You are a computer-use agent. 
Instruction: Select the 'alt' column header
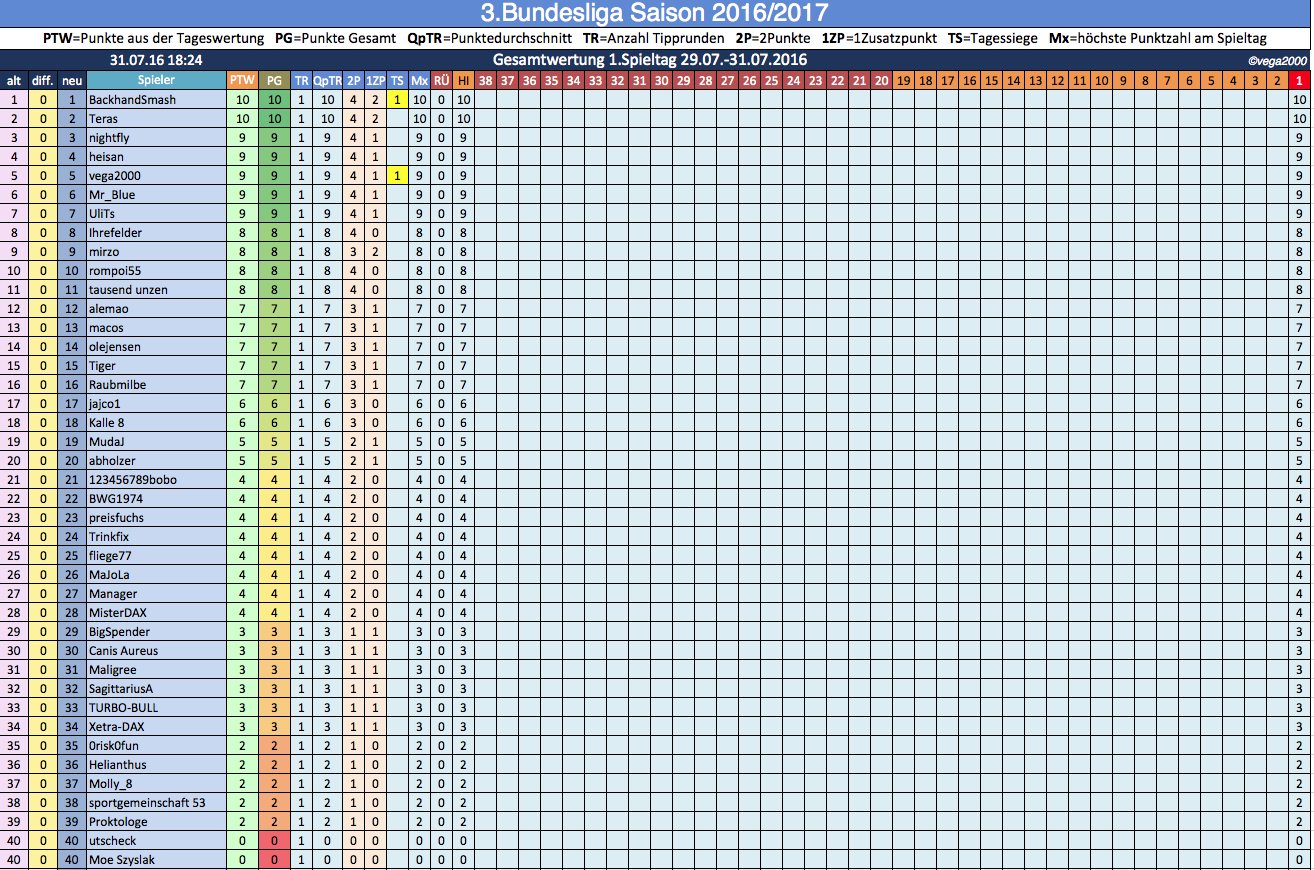[x=14, y=80]
